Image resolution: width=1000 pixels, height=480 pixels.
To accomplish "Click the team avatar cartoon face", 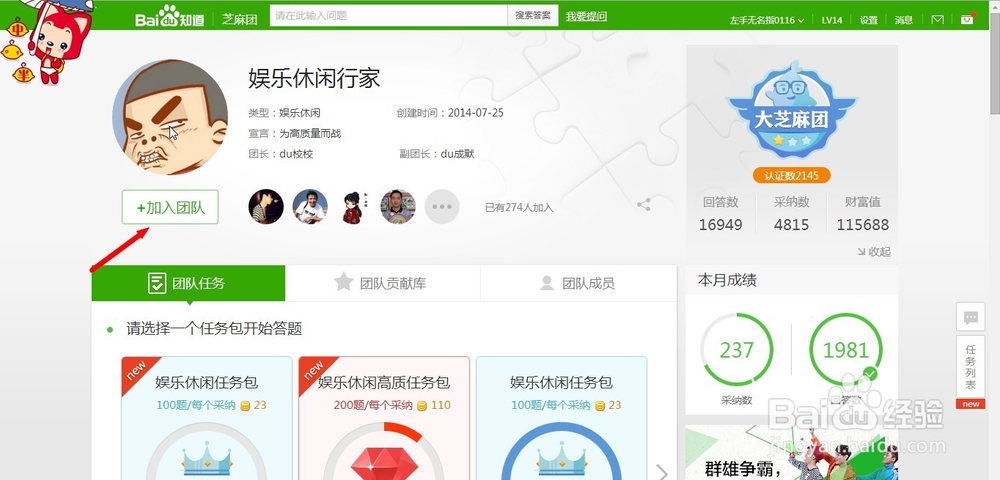I will tap(170, 117).
